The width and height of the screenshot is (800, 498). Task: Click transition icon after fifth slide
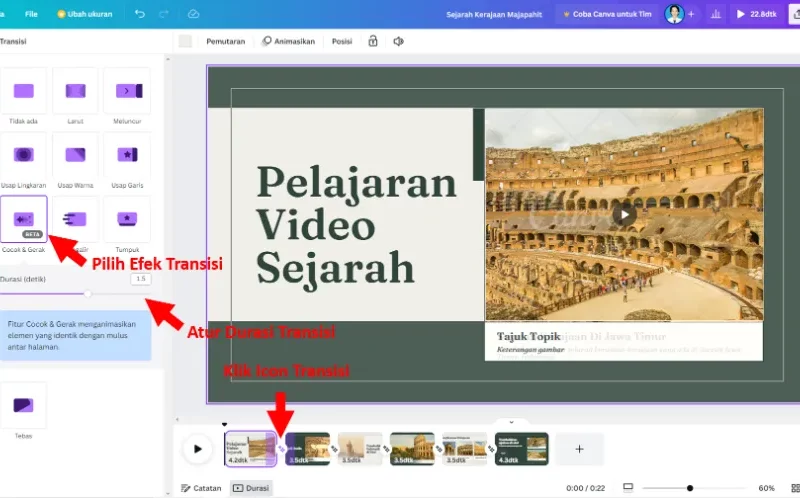coord(491,449)
